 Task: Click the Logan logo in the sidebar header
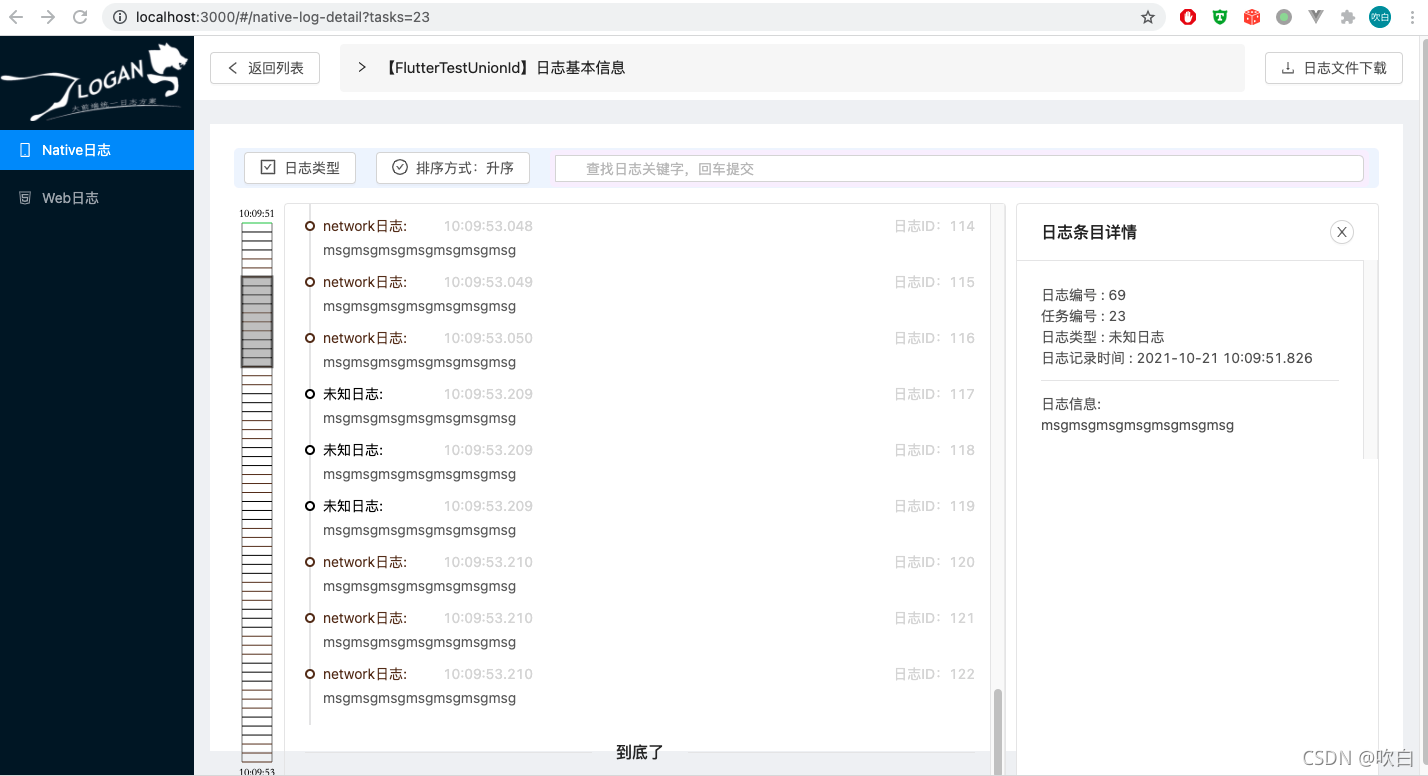pos(96,82)
